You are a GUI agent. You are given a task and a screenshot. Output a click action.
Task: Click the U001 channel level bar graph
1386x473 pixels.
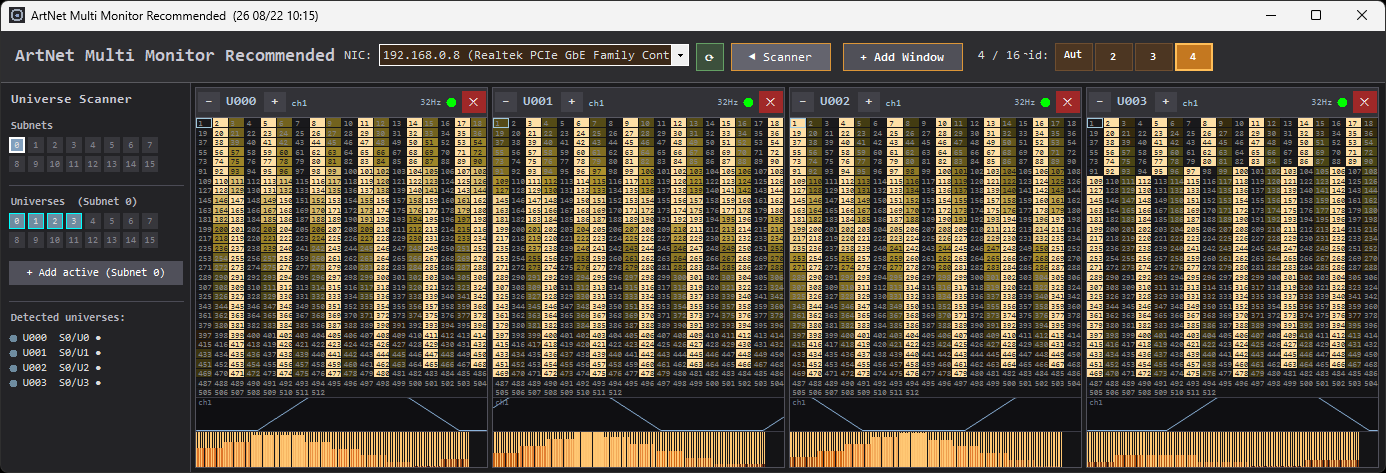[x=637, y=449]
